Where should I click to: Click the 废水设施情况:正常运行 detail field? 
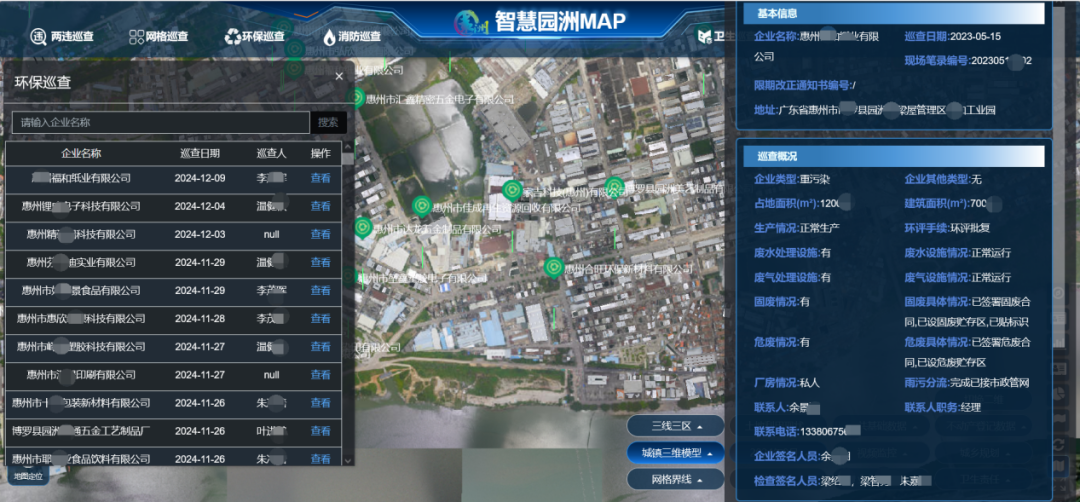click(957, 253)
